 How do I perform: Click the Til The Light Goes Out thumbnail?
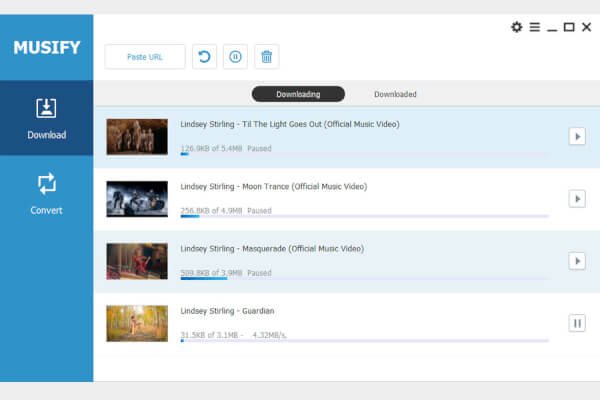point(137,137)
